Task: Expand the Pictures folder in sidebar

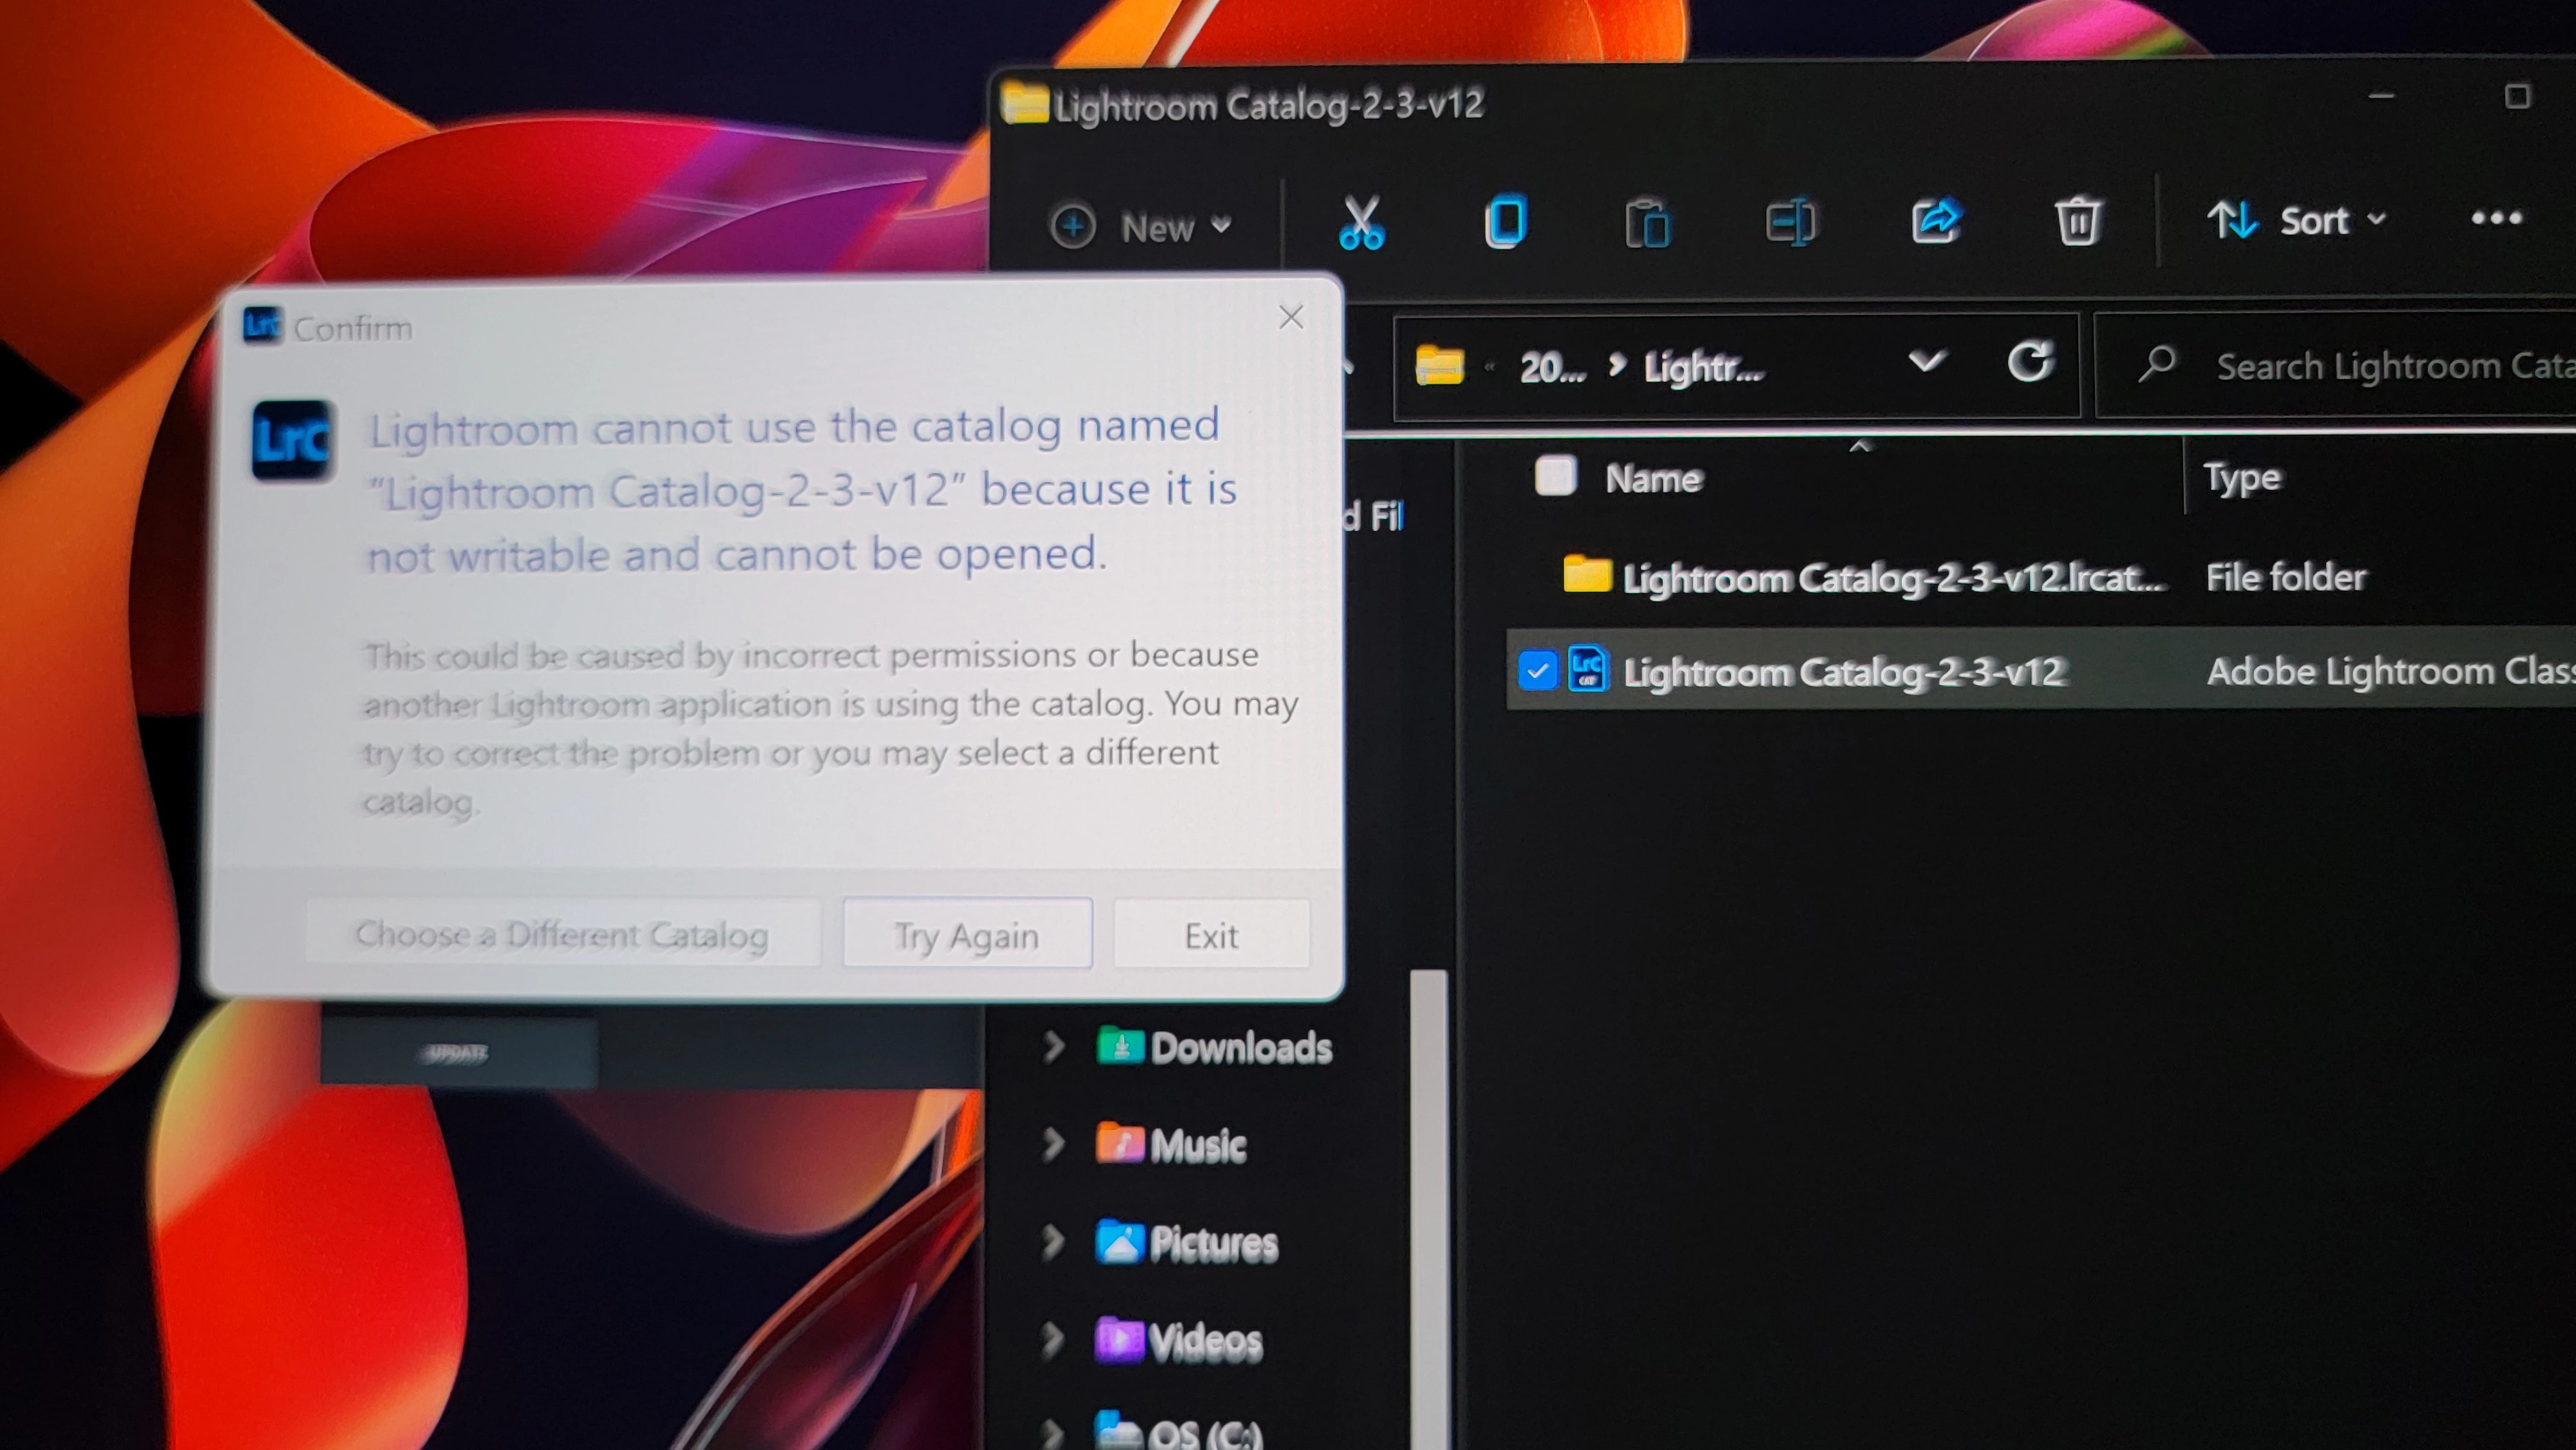Action: (x=1053, y=1242)
